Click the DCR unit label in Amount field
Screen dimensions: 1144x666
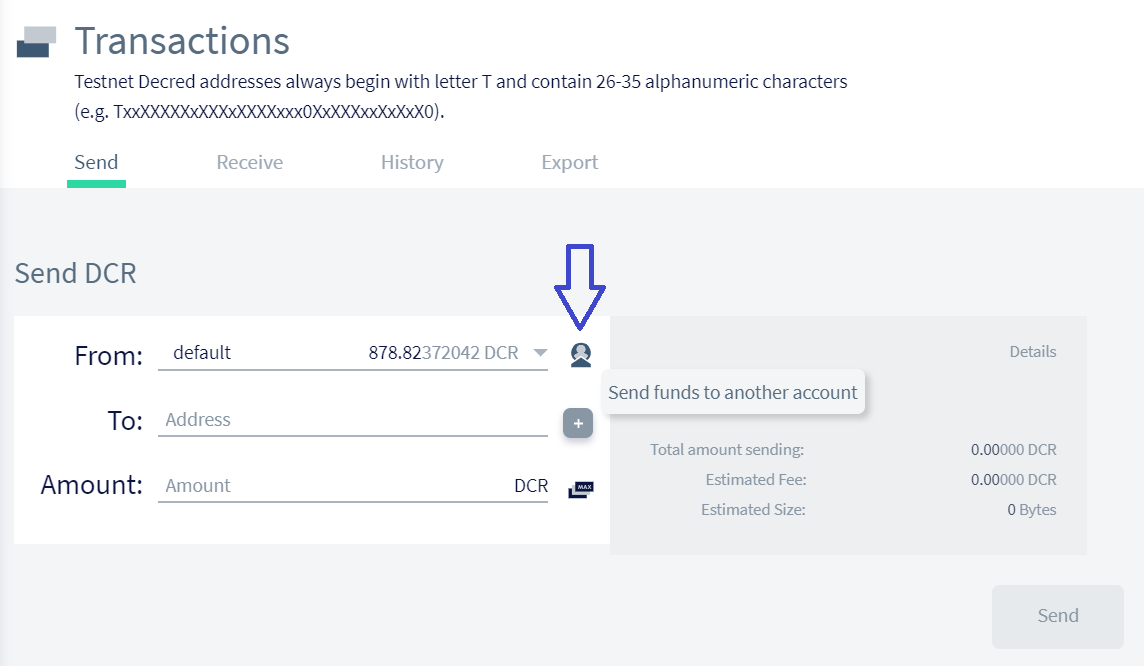(x=531, y=486)
